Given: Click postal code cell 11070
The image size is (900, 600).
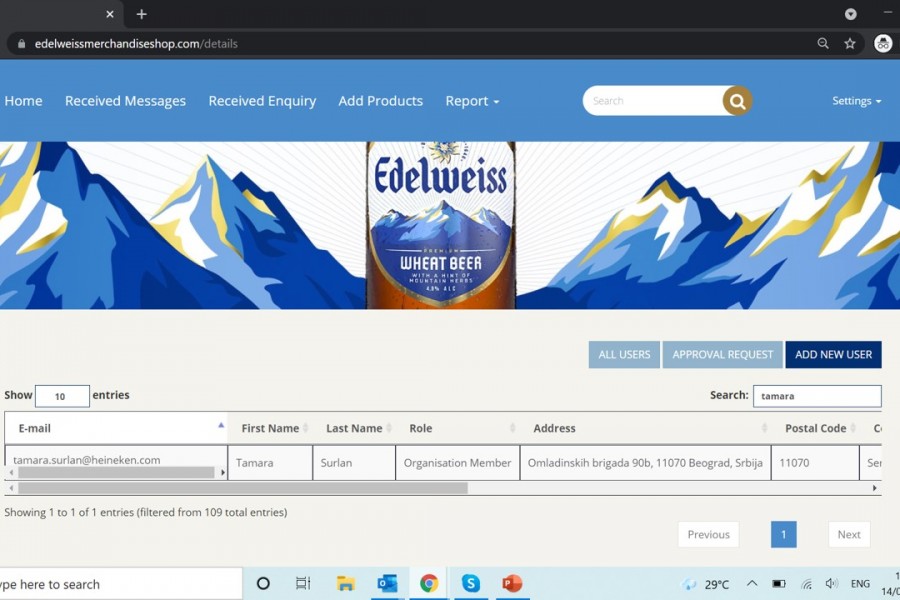Looking at the screenshot, I should click(x=815, y=463).
